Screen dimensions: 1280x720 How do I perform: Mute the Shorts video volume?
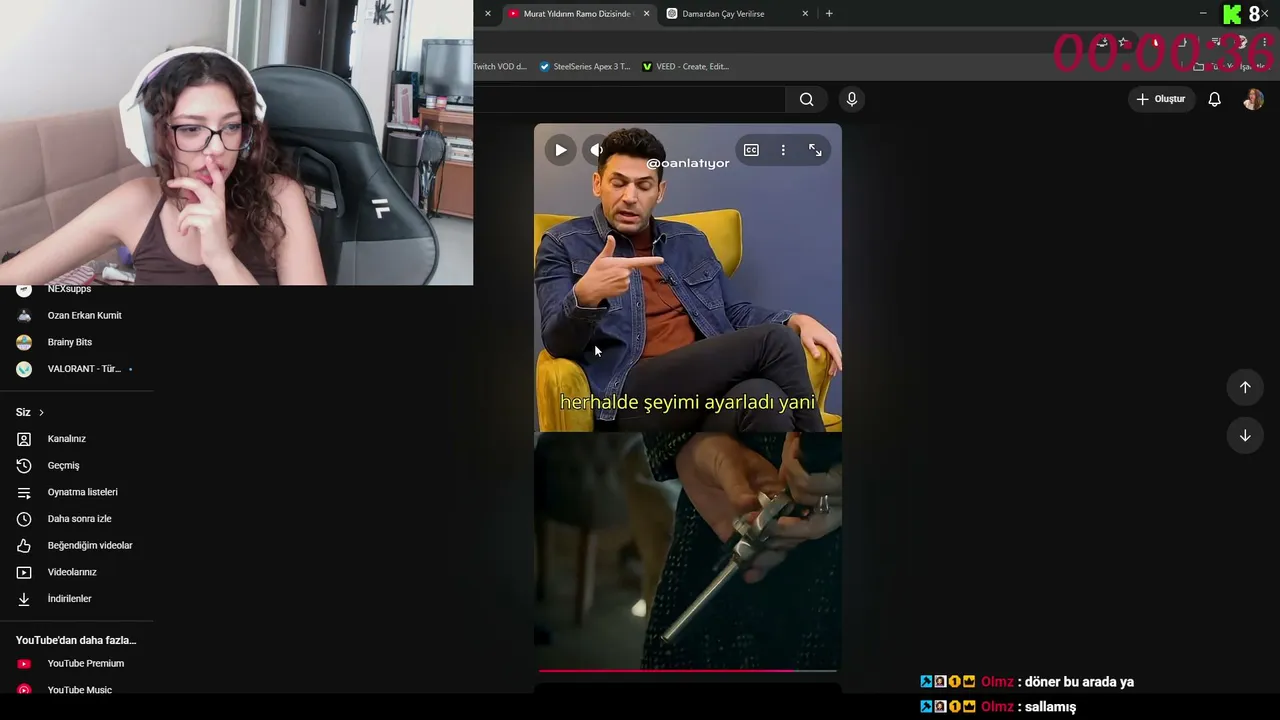click(x=597, y=150)
